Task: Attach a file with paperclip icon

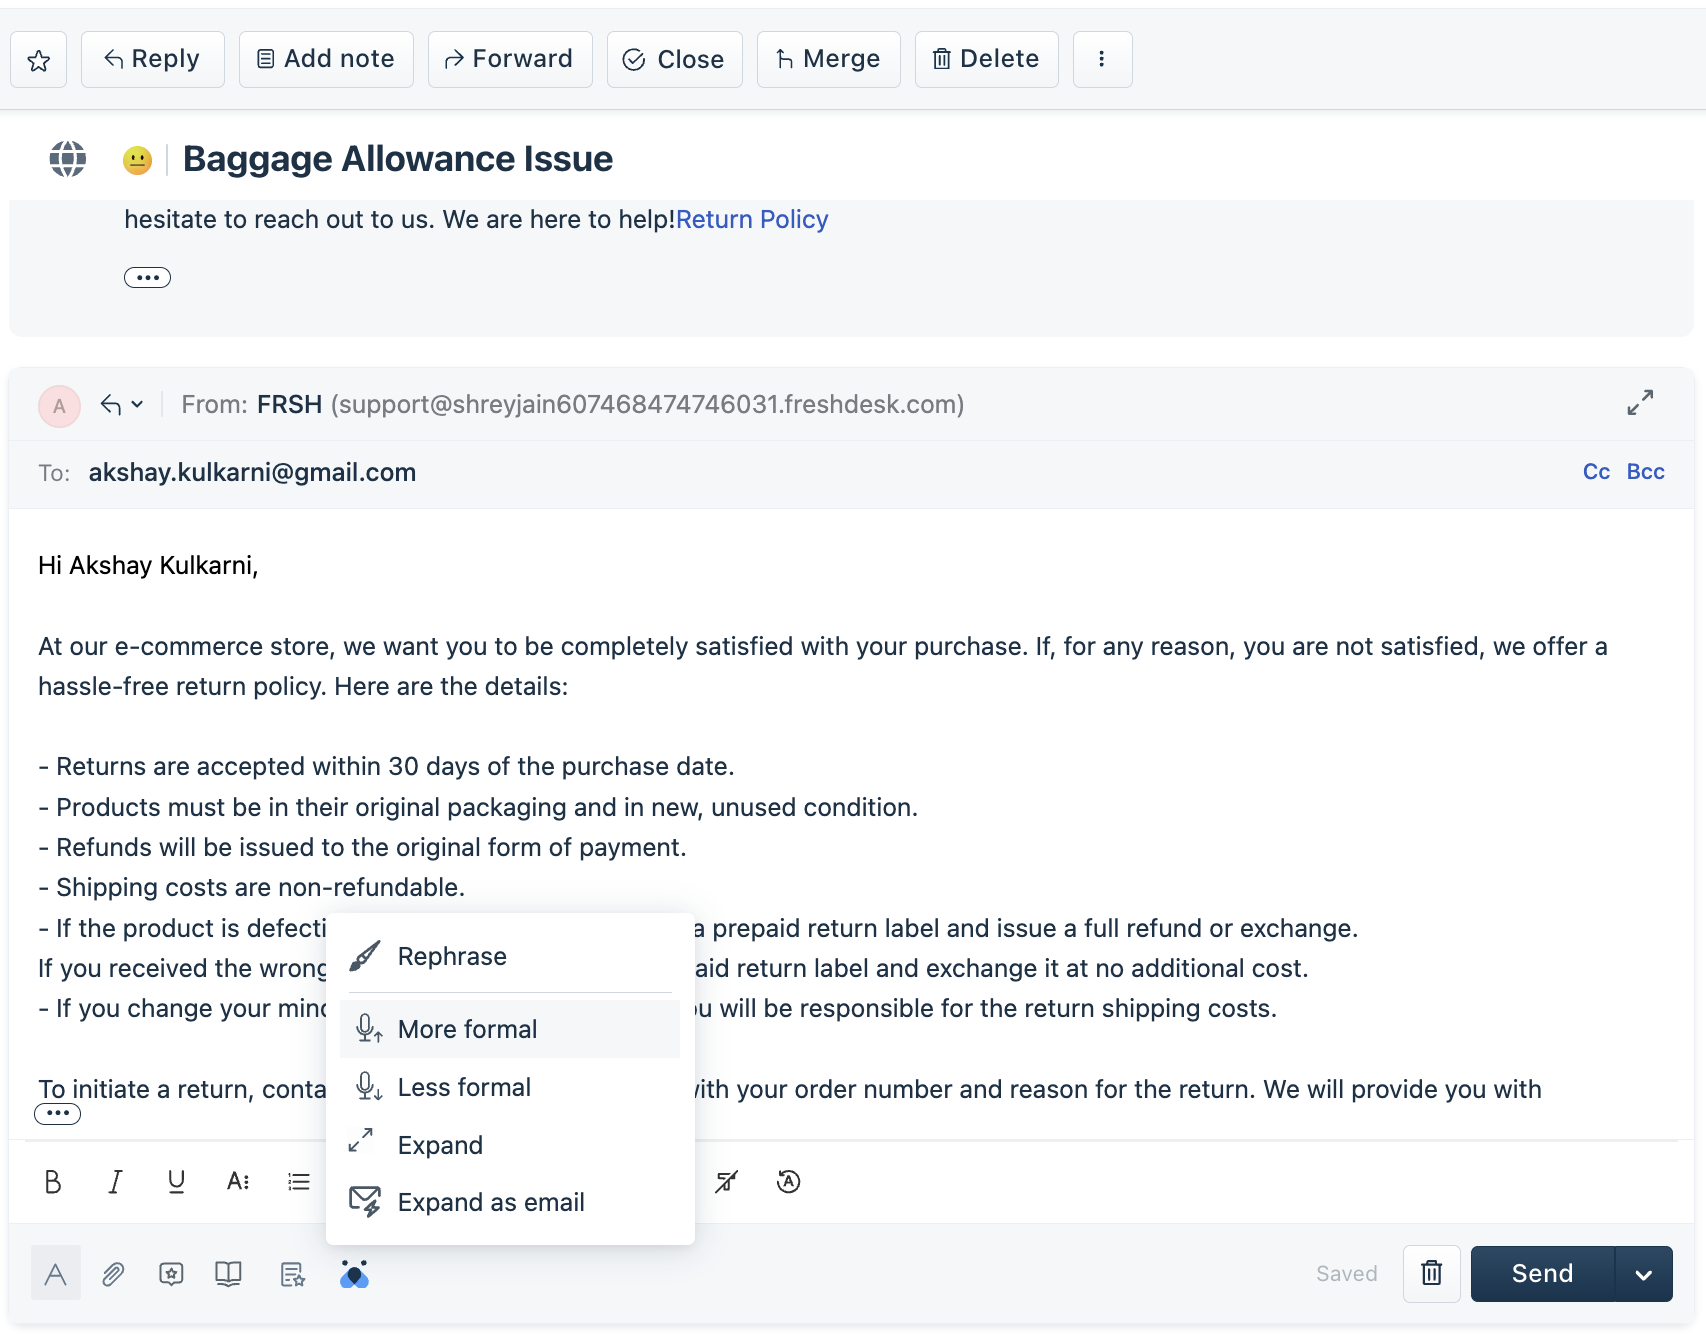Action: click(113, 1274)
